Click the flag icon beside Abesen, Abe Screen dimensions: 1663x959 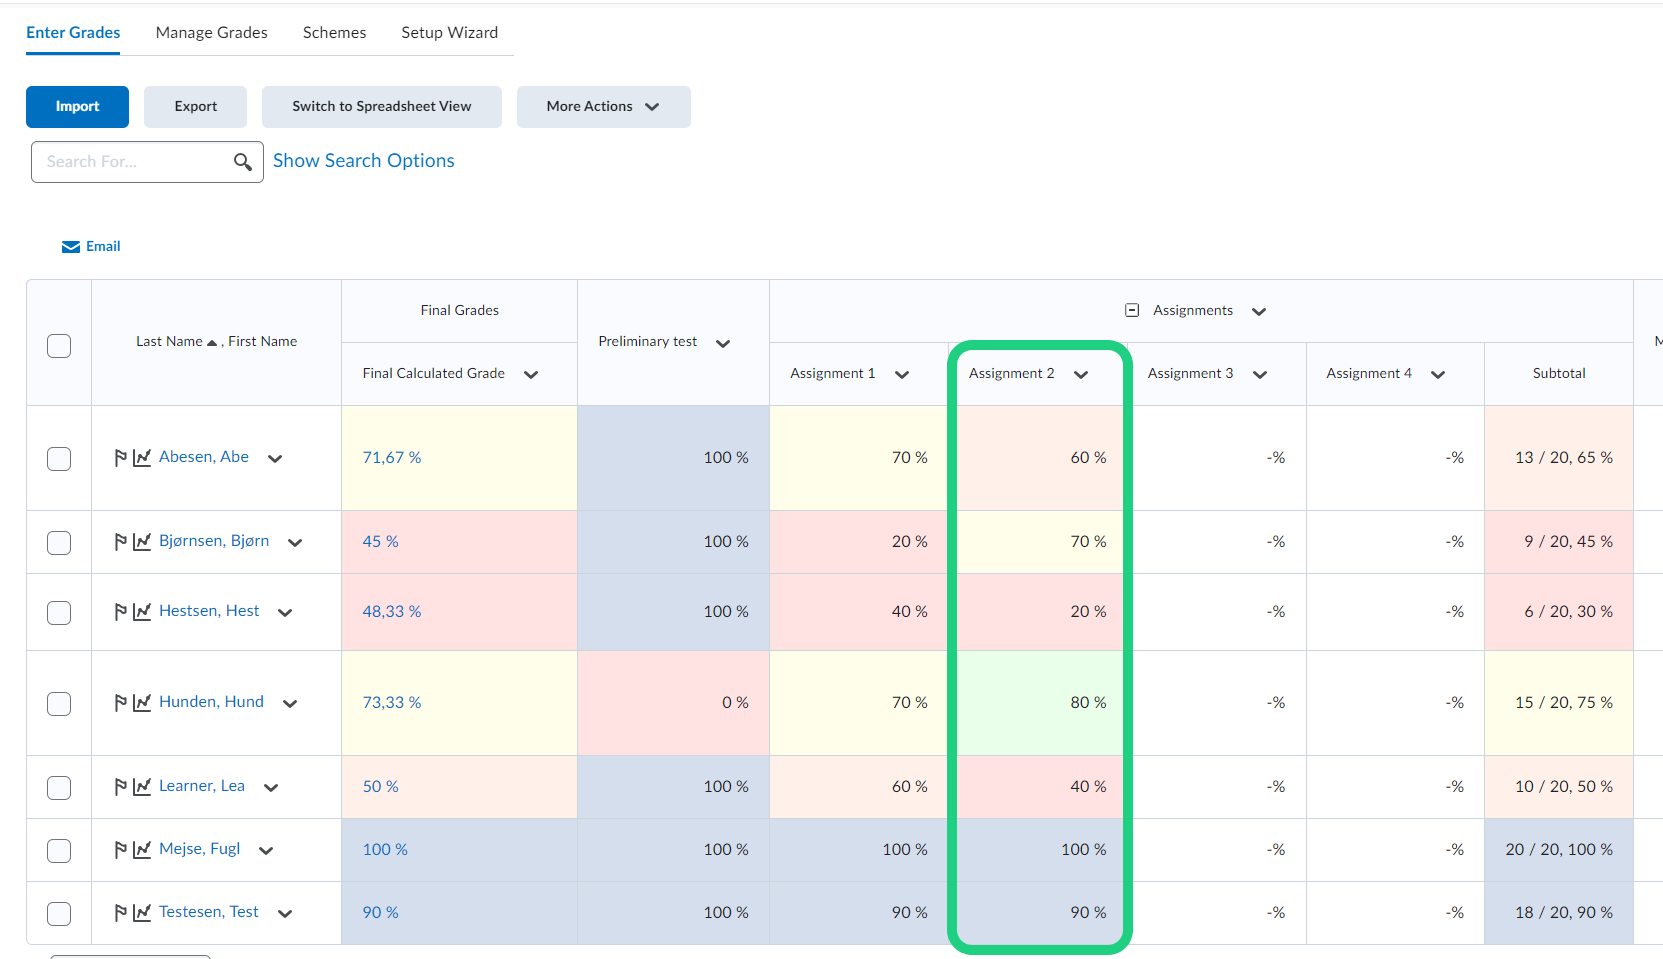tap(120, 458)
